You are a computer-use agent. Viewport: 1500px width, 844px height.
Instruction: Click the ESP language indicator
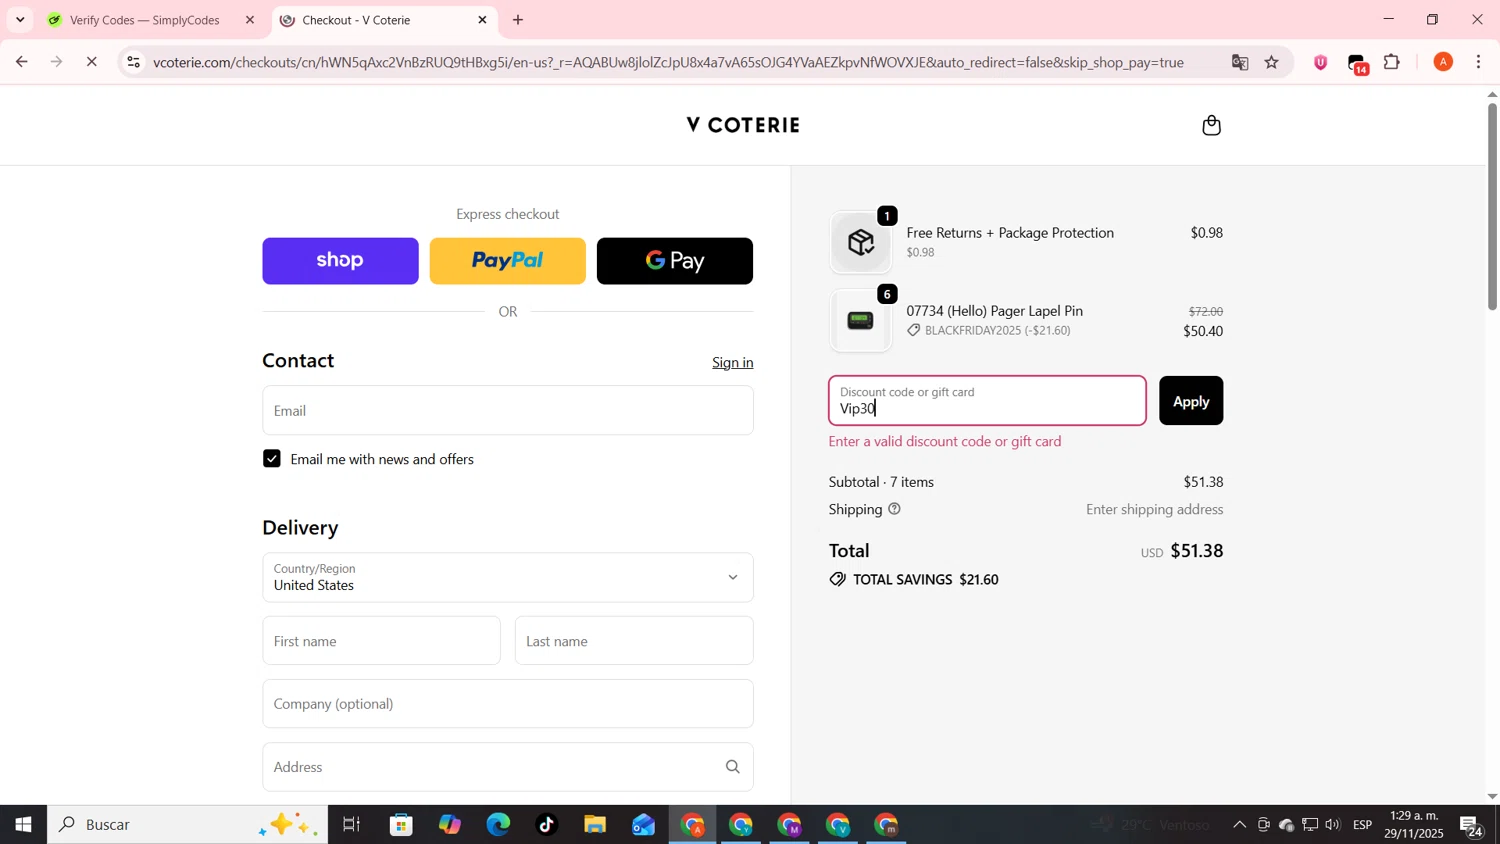click(x=1363, y=825)
